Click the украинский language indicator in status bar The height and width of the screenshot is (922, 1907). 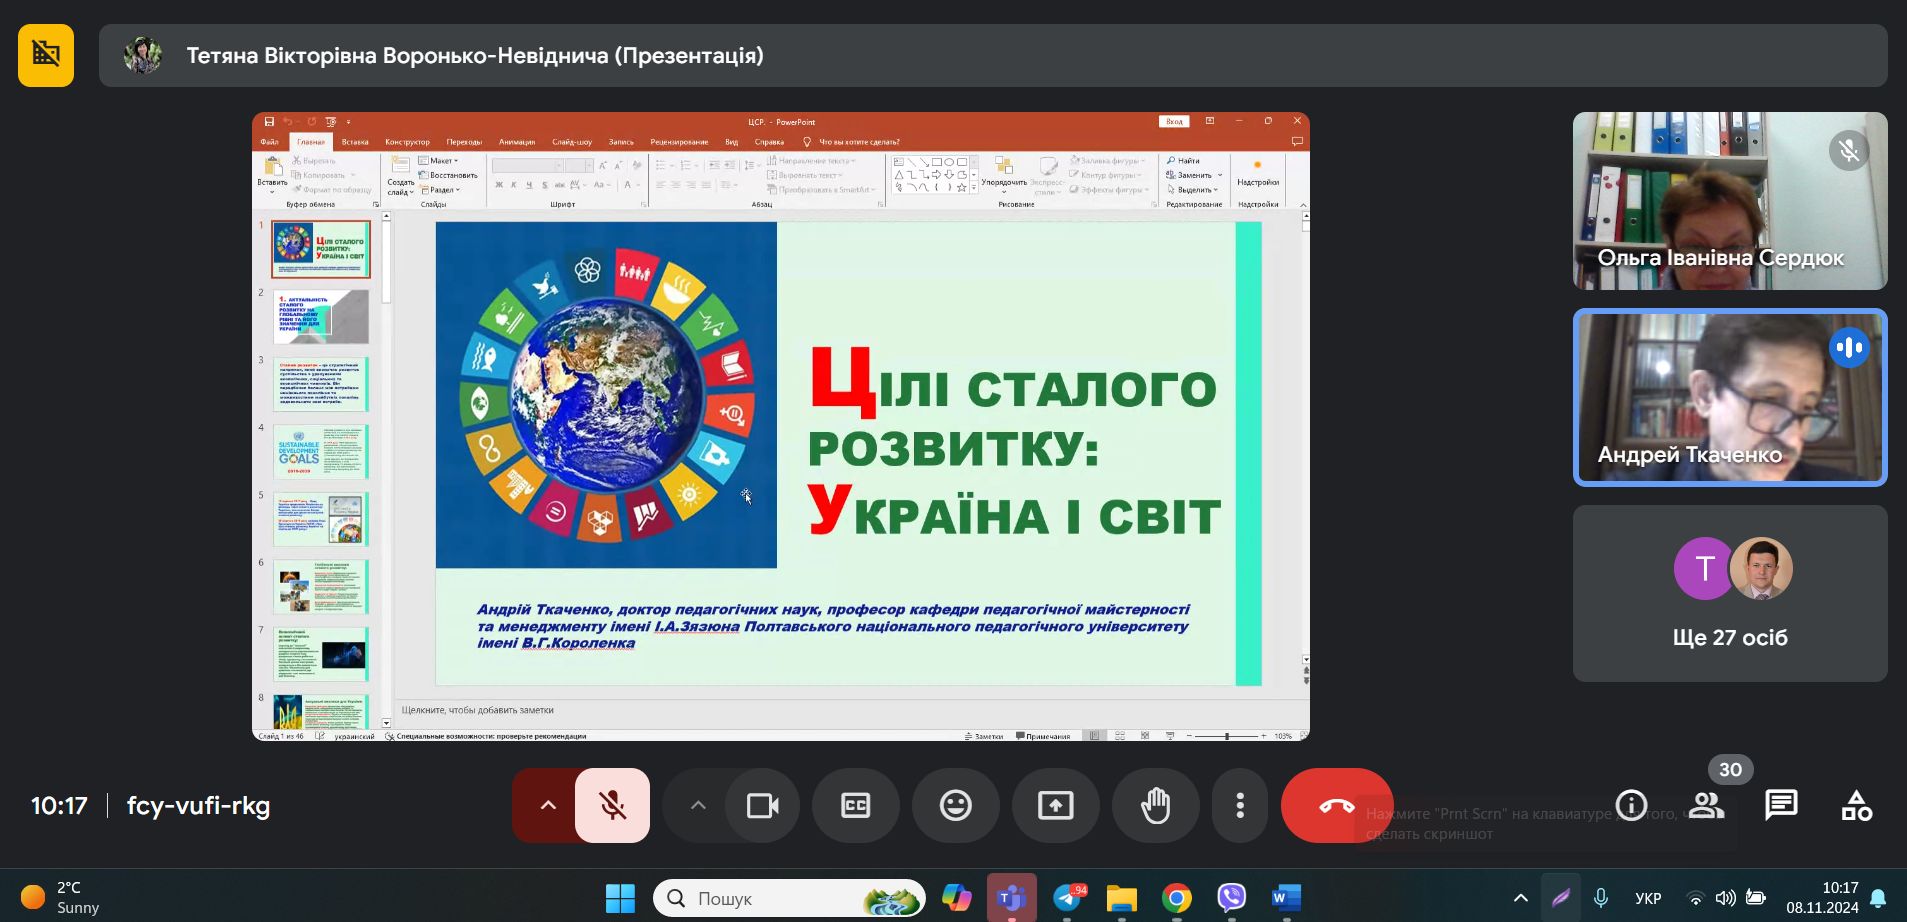click(x=354, y=736)
